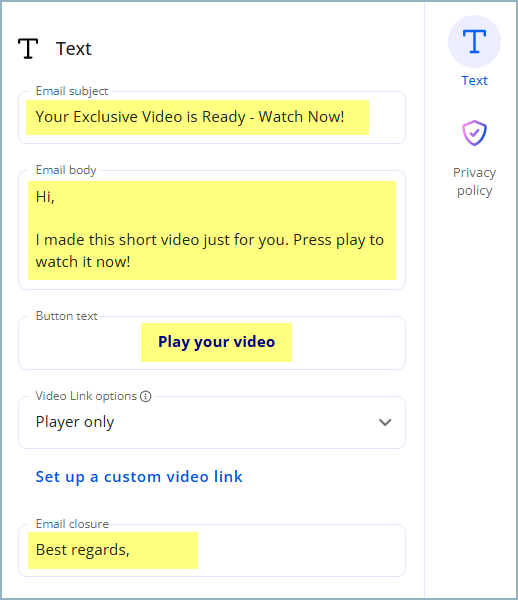Edit the Email subject field
The image size is (518, 600).
pyautogui.click(x=212, y=117)
